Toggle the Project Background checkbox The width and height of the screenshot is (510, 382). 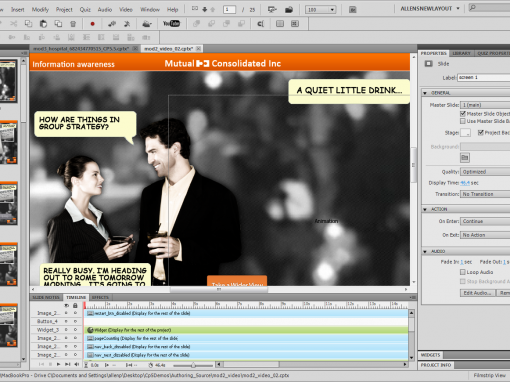[x=480, y=133]
